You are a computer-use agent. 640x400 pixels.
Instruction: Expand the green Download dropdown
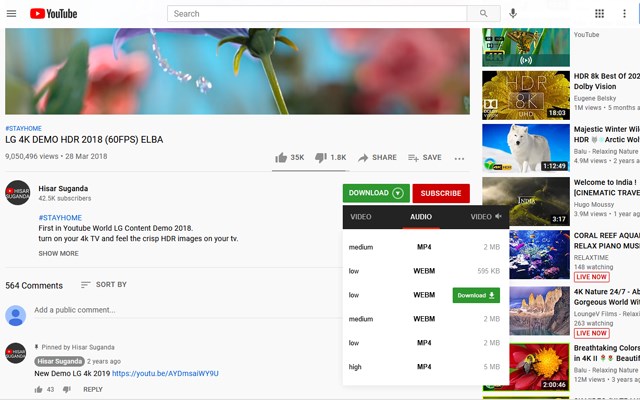coord(376,193)
